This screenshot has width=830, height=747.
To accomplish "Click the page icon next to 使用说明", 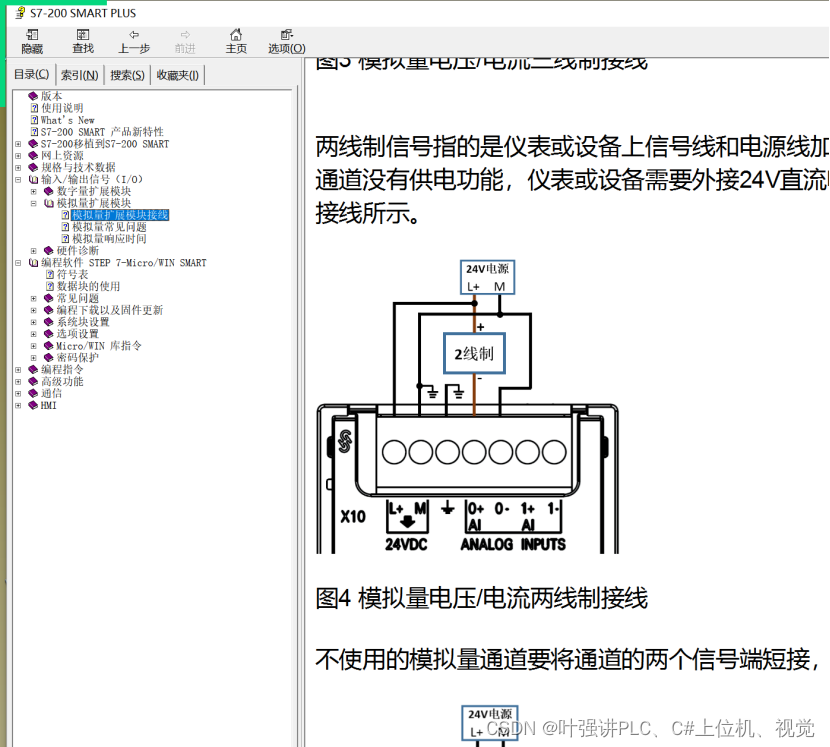I will click(34, 108).
